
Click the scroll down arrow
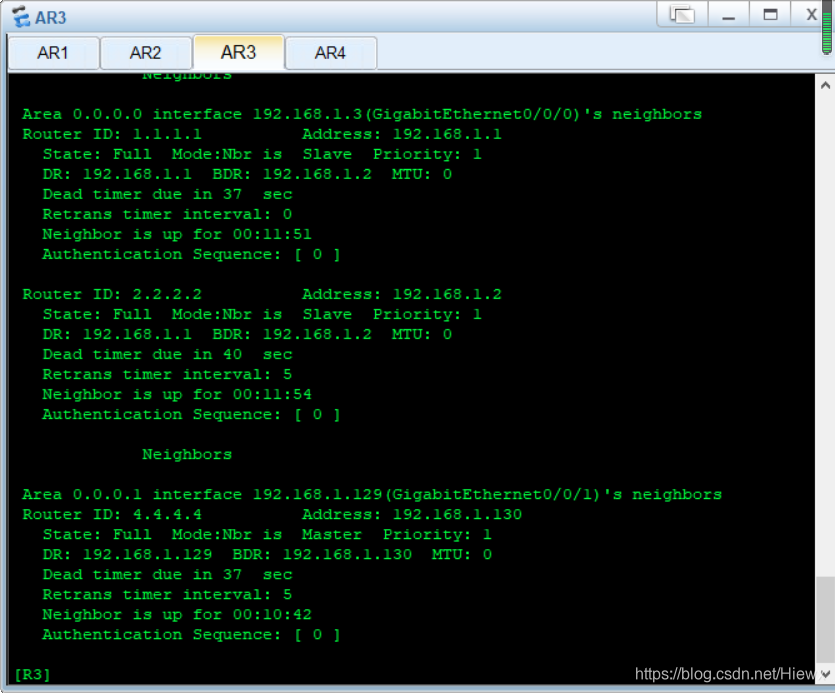pos(825,674)
